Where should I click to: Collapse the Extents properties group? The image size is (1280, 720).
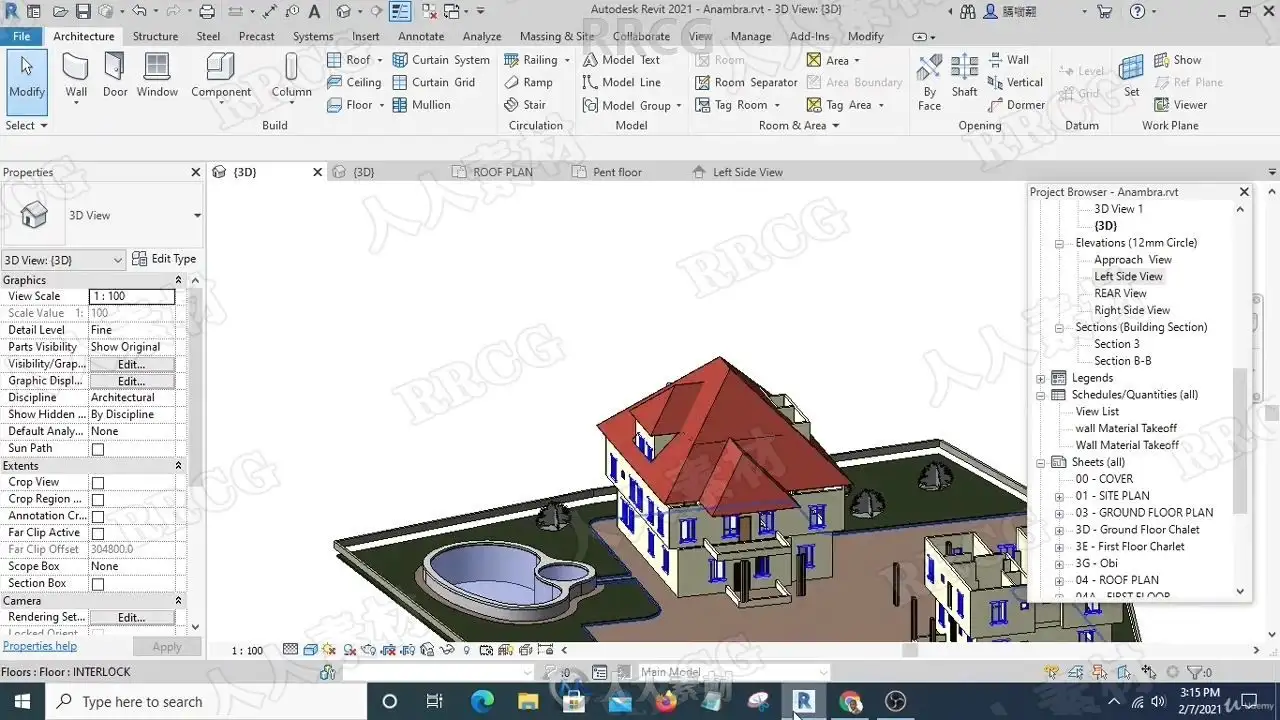(x=179, y=466)
